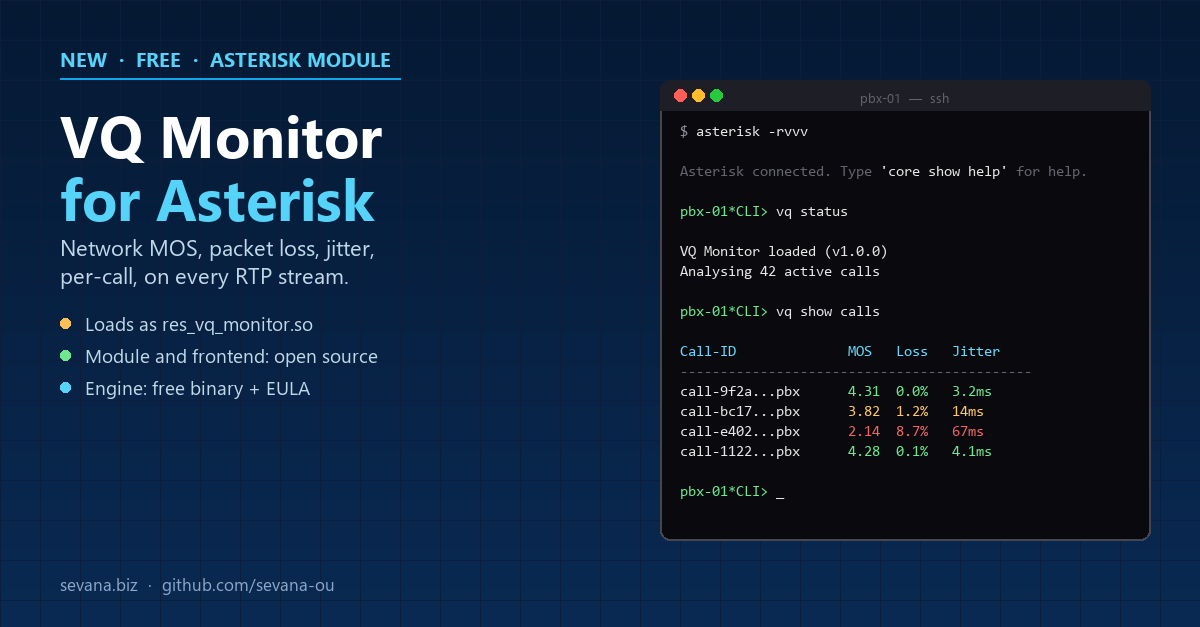Click the 'for Asterisk' headline text

click(x=218, y=200)
